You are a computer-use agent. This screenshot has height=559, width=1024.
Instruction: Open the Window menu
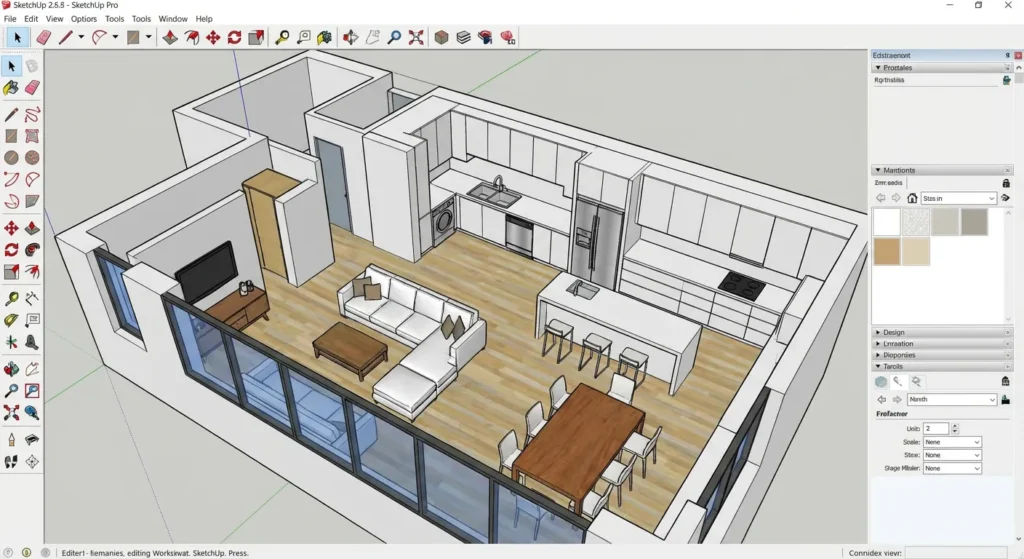[172, 19]
